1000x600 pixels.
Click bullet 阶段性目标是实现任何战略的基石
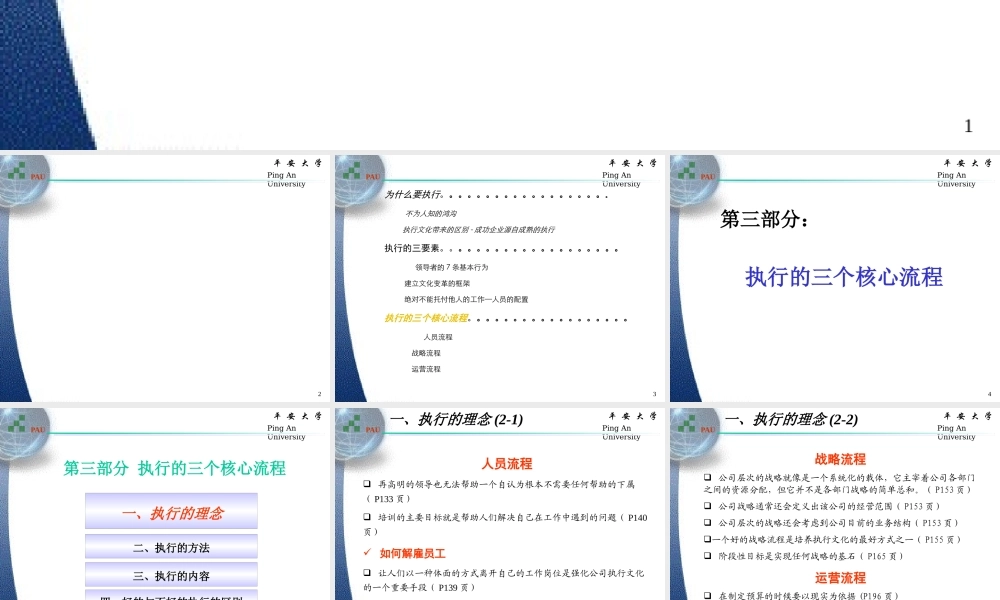[804, 556]
